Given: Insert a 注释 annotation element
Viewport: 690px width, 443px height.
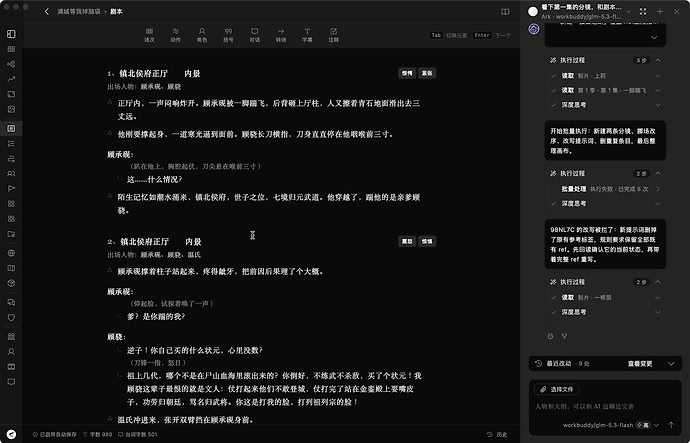Looking at the screenshot, I should tap(334, 35).
